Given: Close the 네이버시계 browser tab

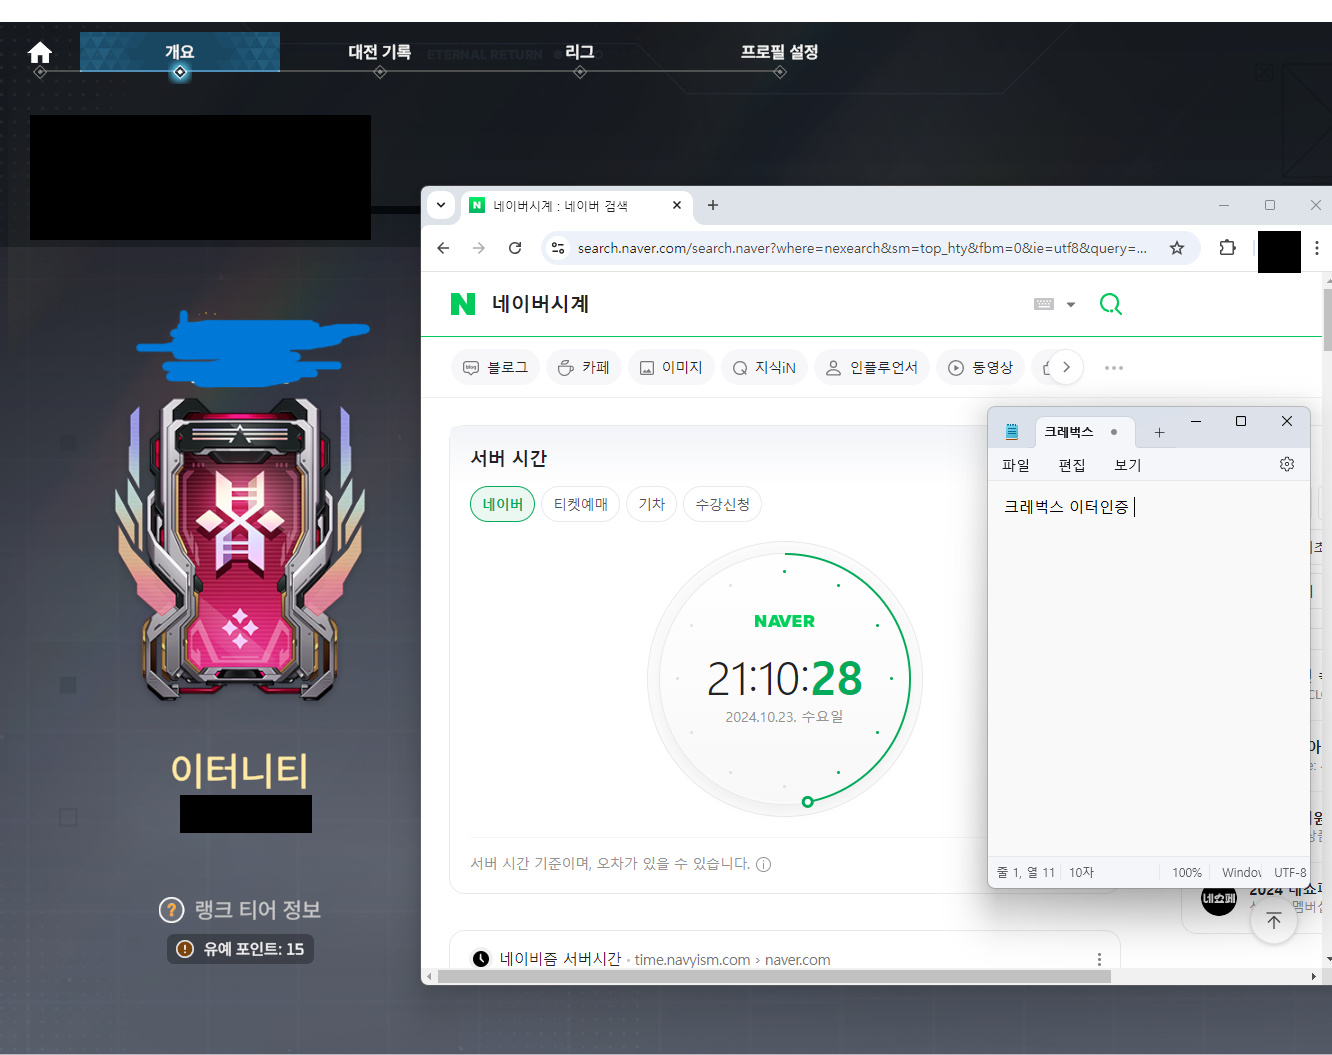Looking at the screenshot, I should (x=677, y=205).
